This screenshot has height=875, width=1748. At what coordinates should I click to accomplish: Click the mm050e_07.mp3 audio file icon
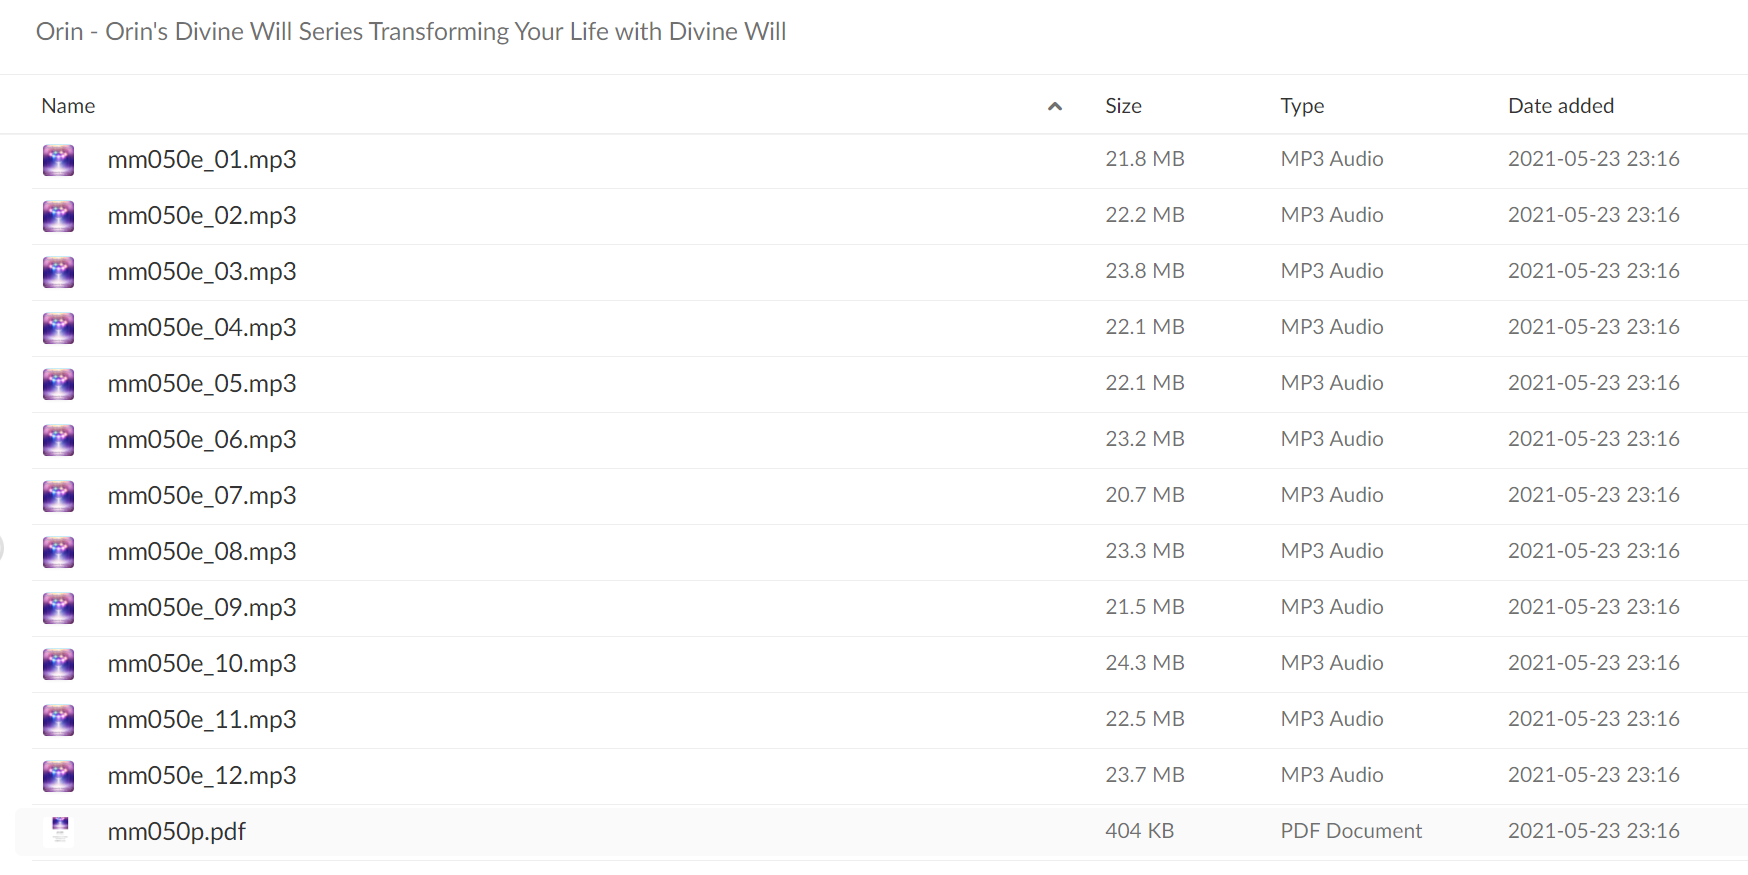[x=58, y=496]
